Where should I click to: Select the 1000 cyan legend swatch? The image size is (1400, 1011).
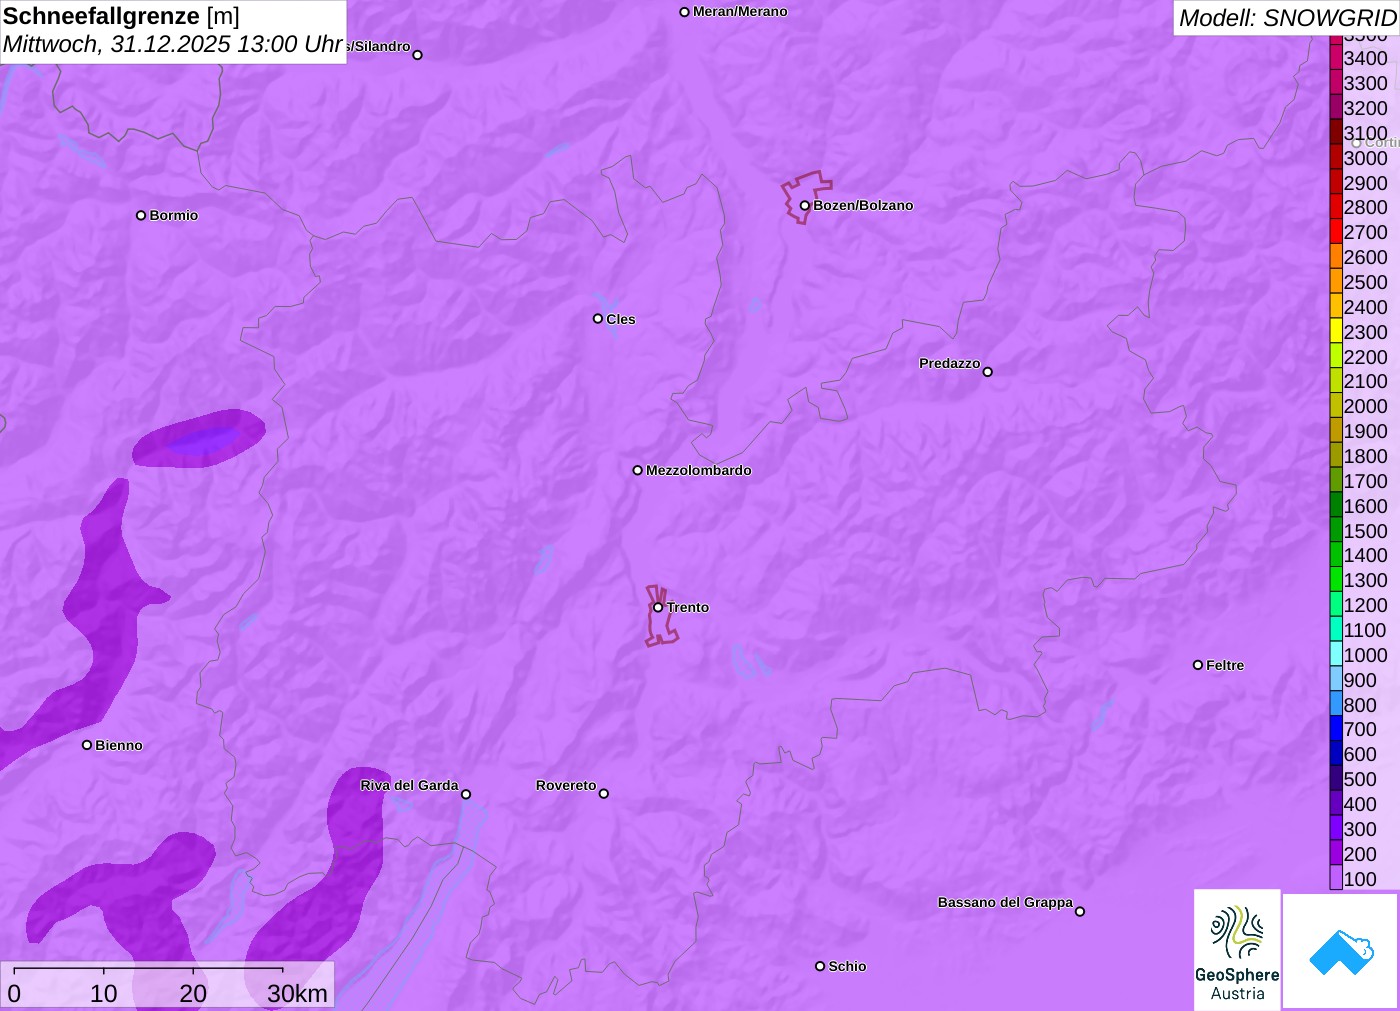(1336, 654)
